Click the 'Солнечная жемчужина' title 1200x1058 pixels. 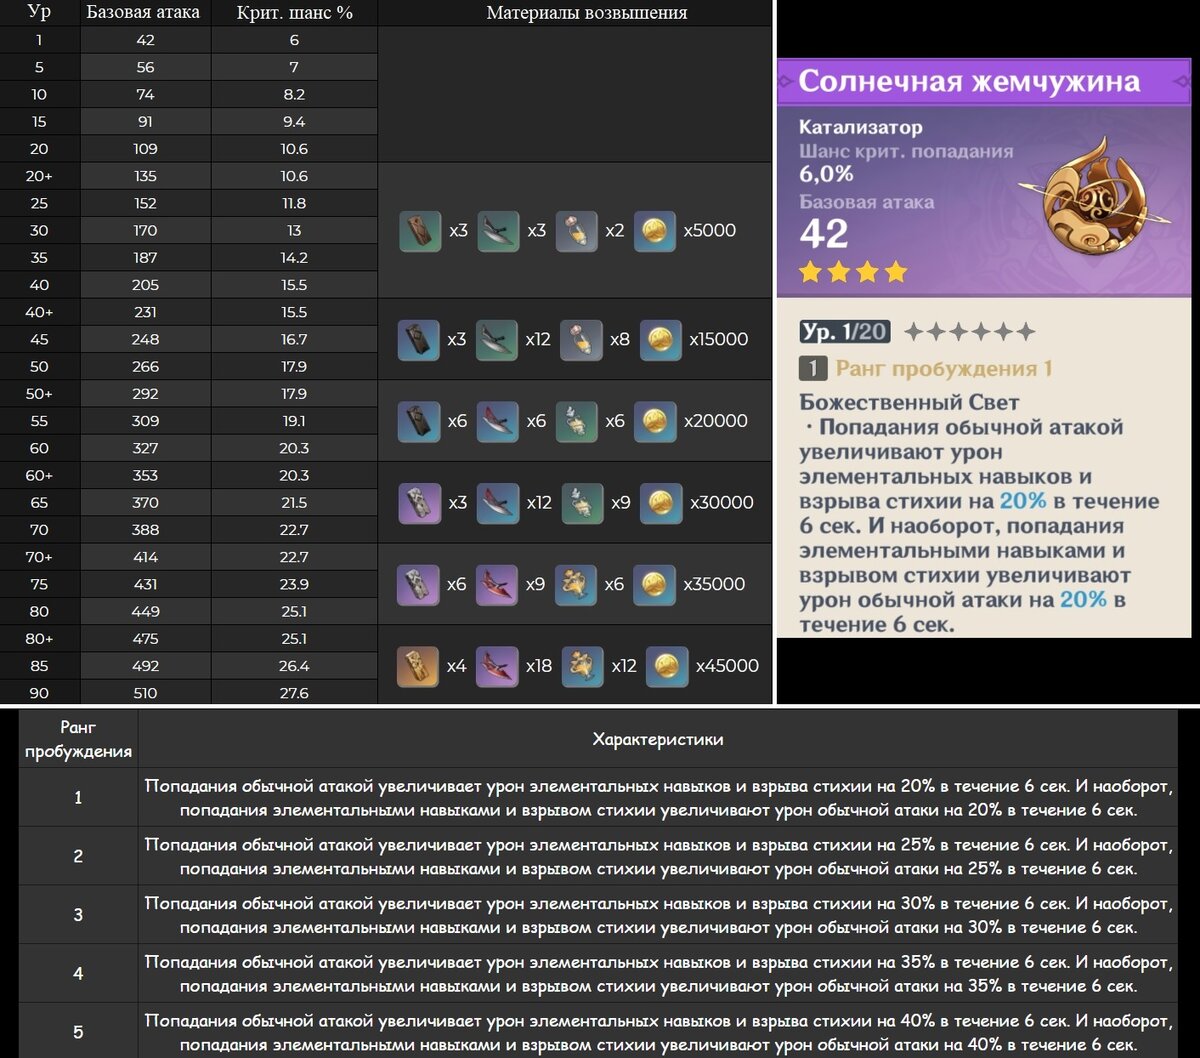[969, 80]
